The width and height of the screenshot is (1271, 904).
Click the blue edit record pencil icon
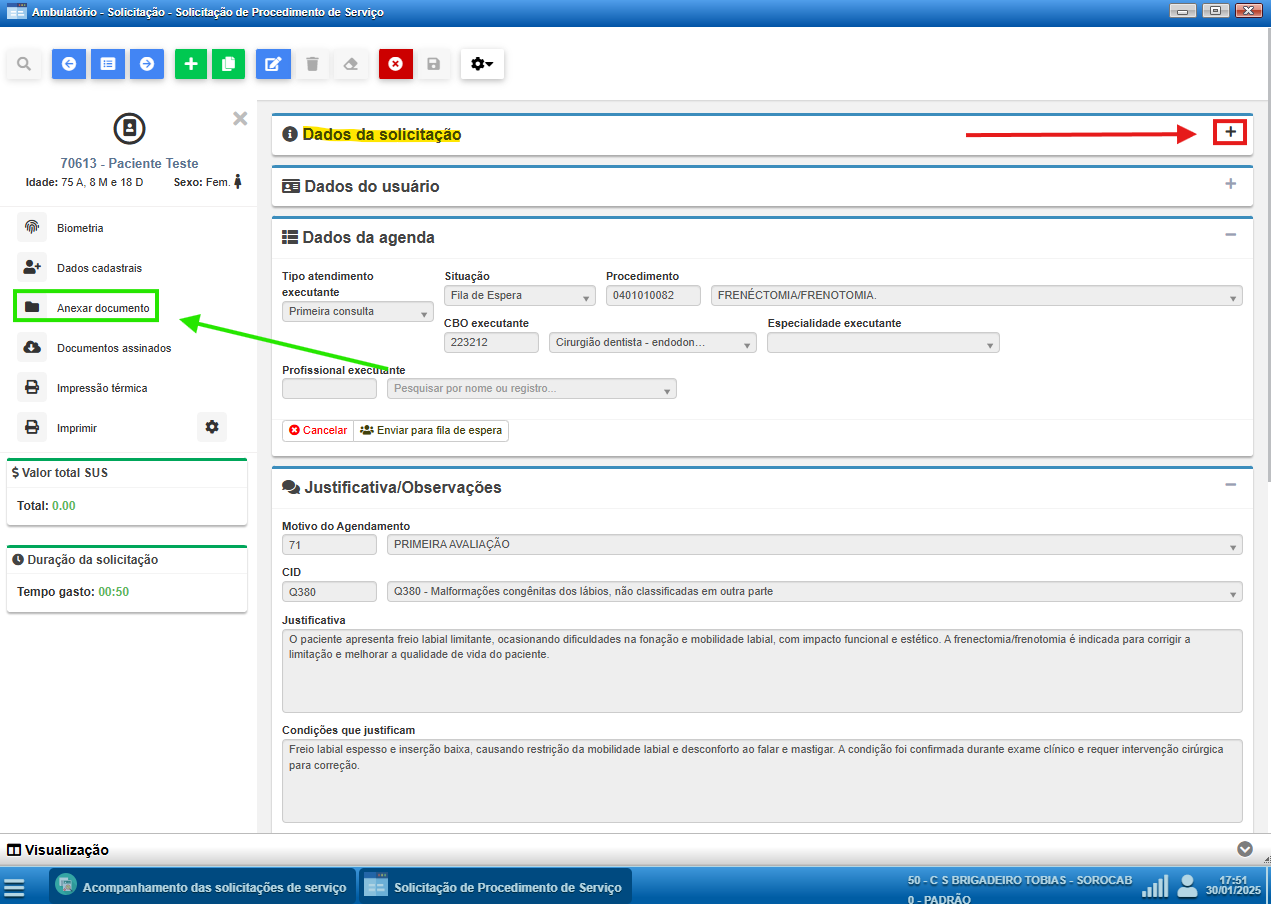click(x=272, y=64)
